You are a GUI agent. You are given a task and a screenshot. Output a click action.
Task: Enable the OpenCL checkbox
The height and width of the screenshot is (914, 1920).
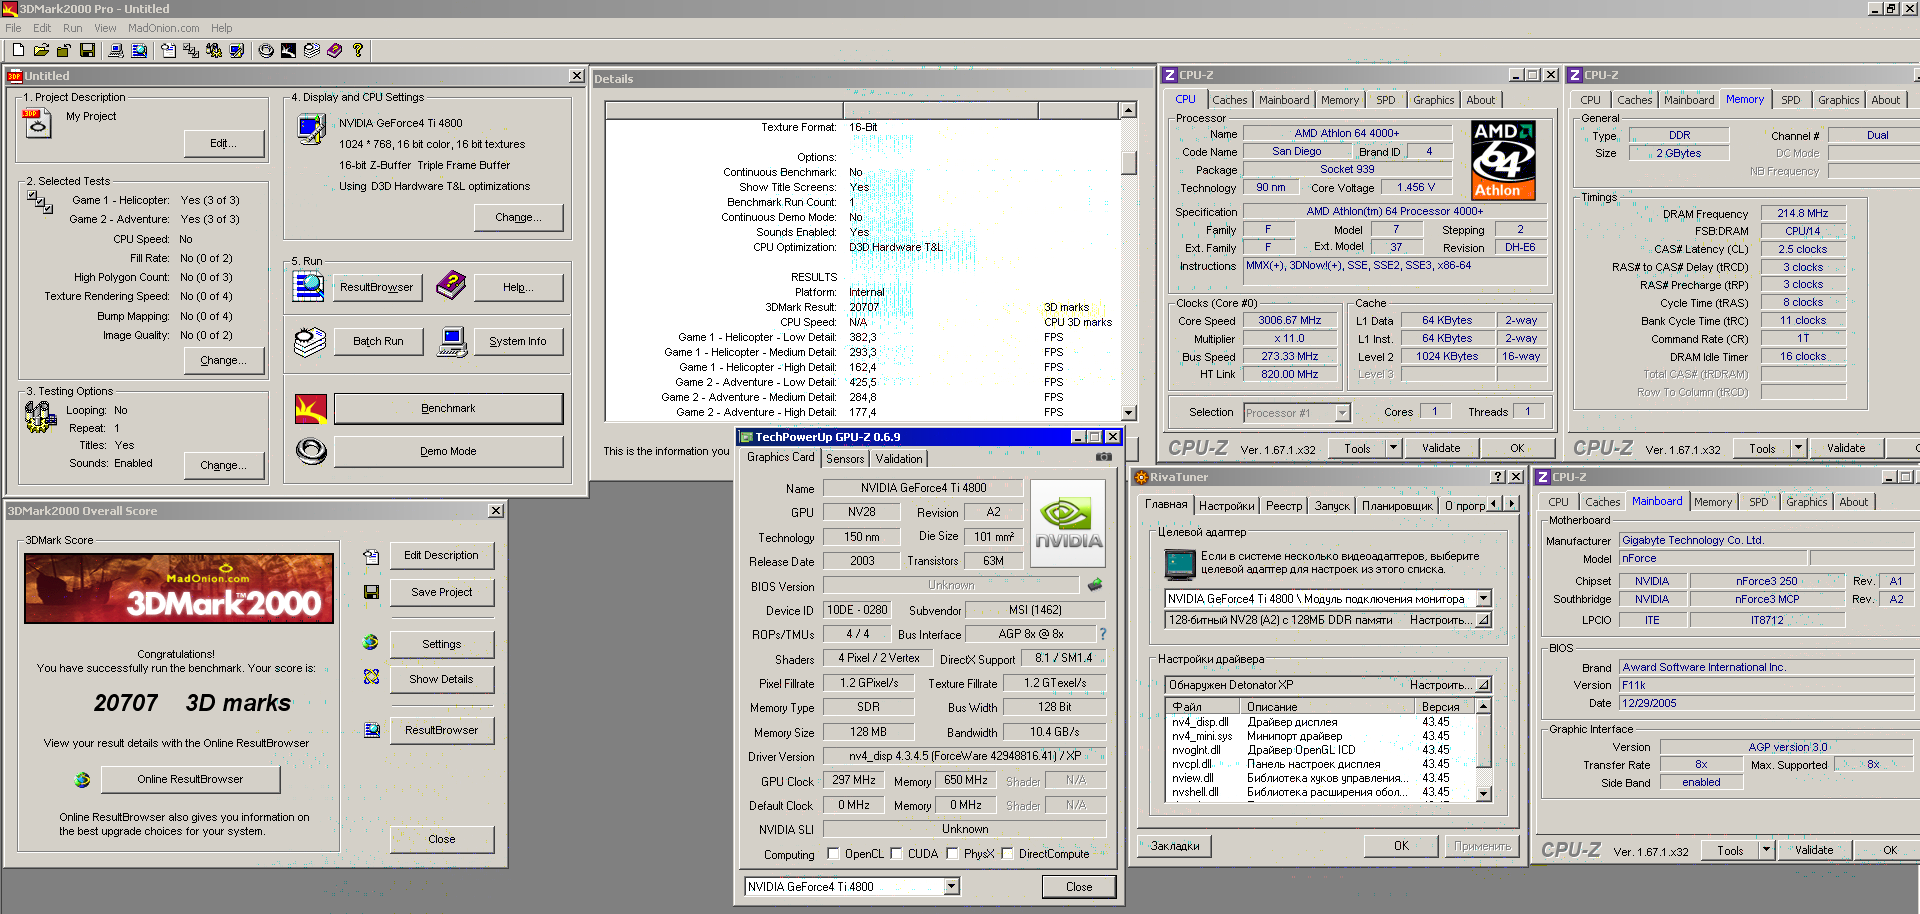click(833, 854)
